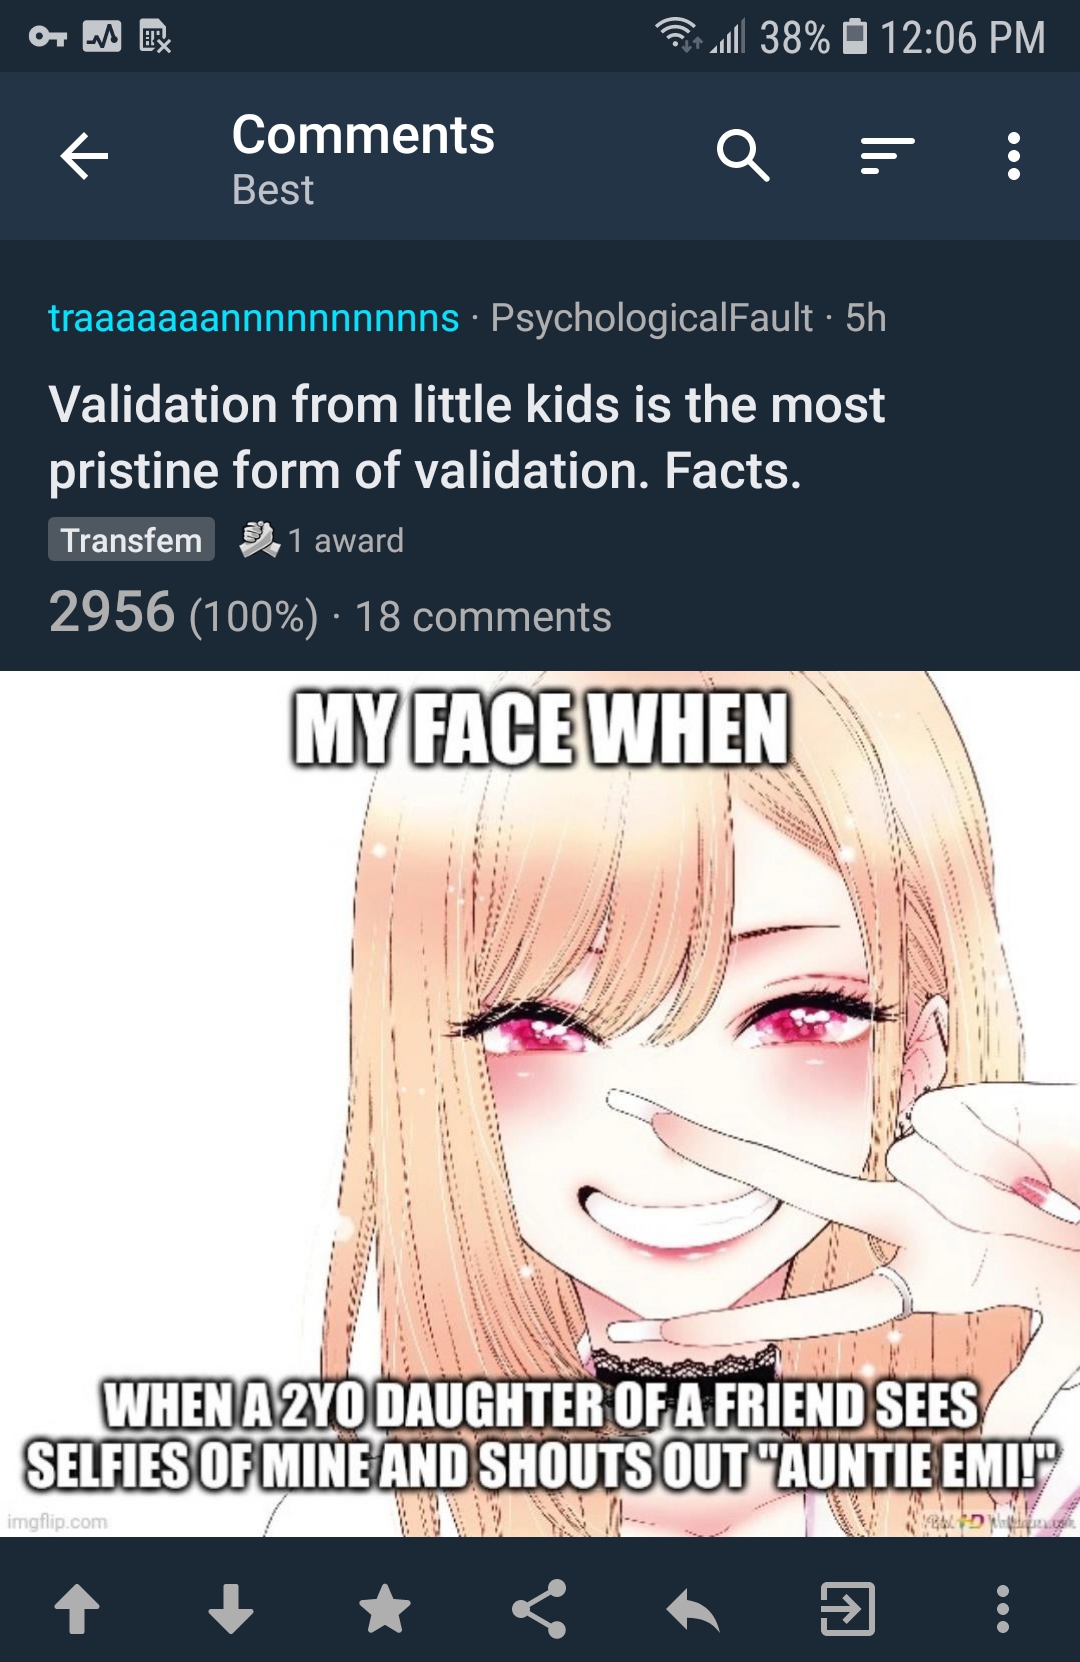The height and width of the screenshot is (1662, 1080).
Task: Open the top overflow menu
Action: (1014, 156)
